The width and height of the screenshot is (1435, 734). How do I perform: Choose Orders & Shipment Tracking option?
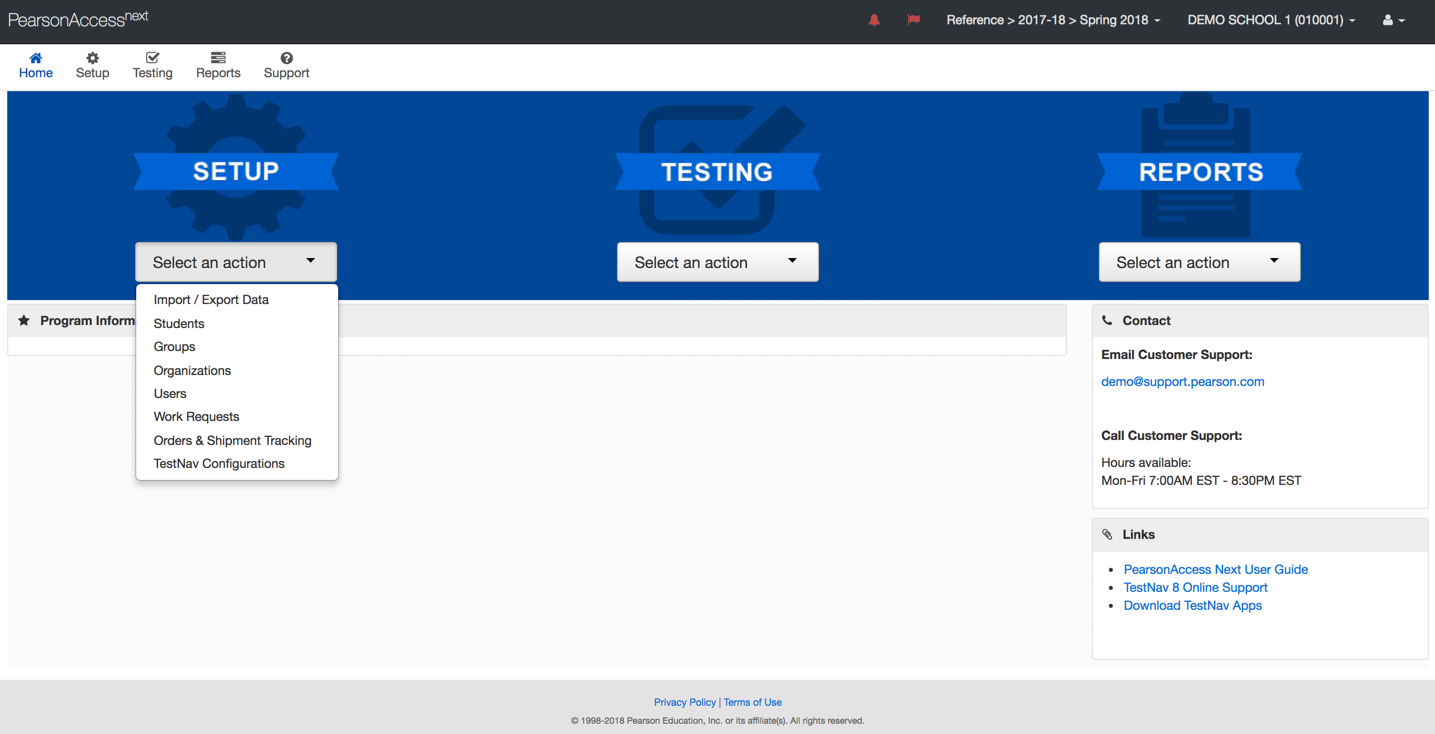232,441
